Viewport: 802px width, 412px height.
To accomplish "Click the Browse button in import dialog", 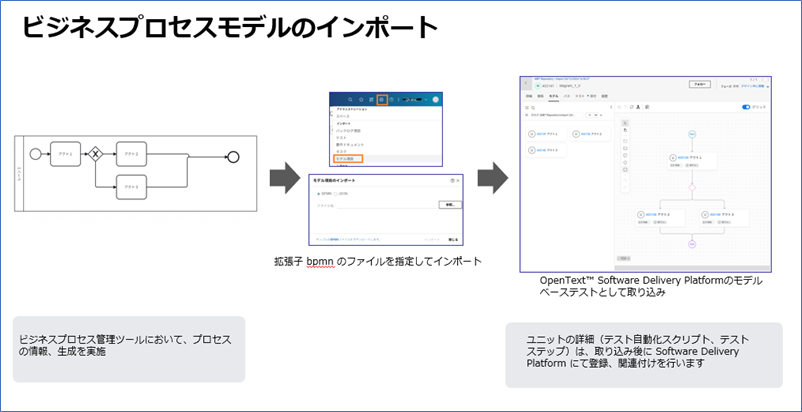I will tap(449, 204).
